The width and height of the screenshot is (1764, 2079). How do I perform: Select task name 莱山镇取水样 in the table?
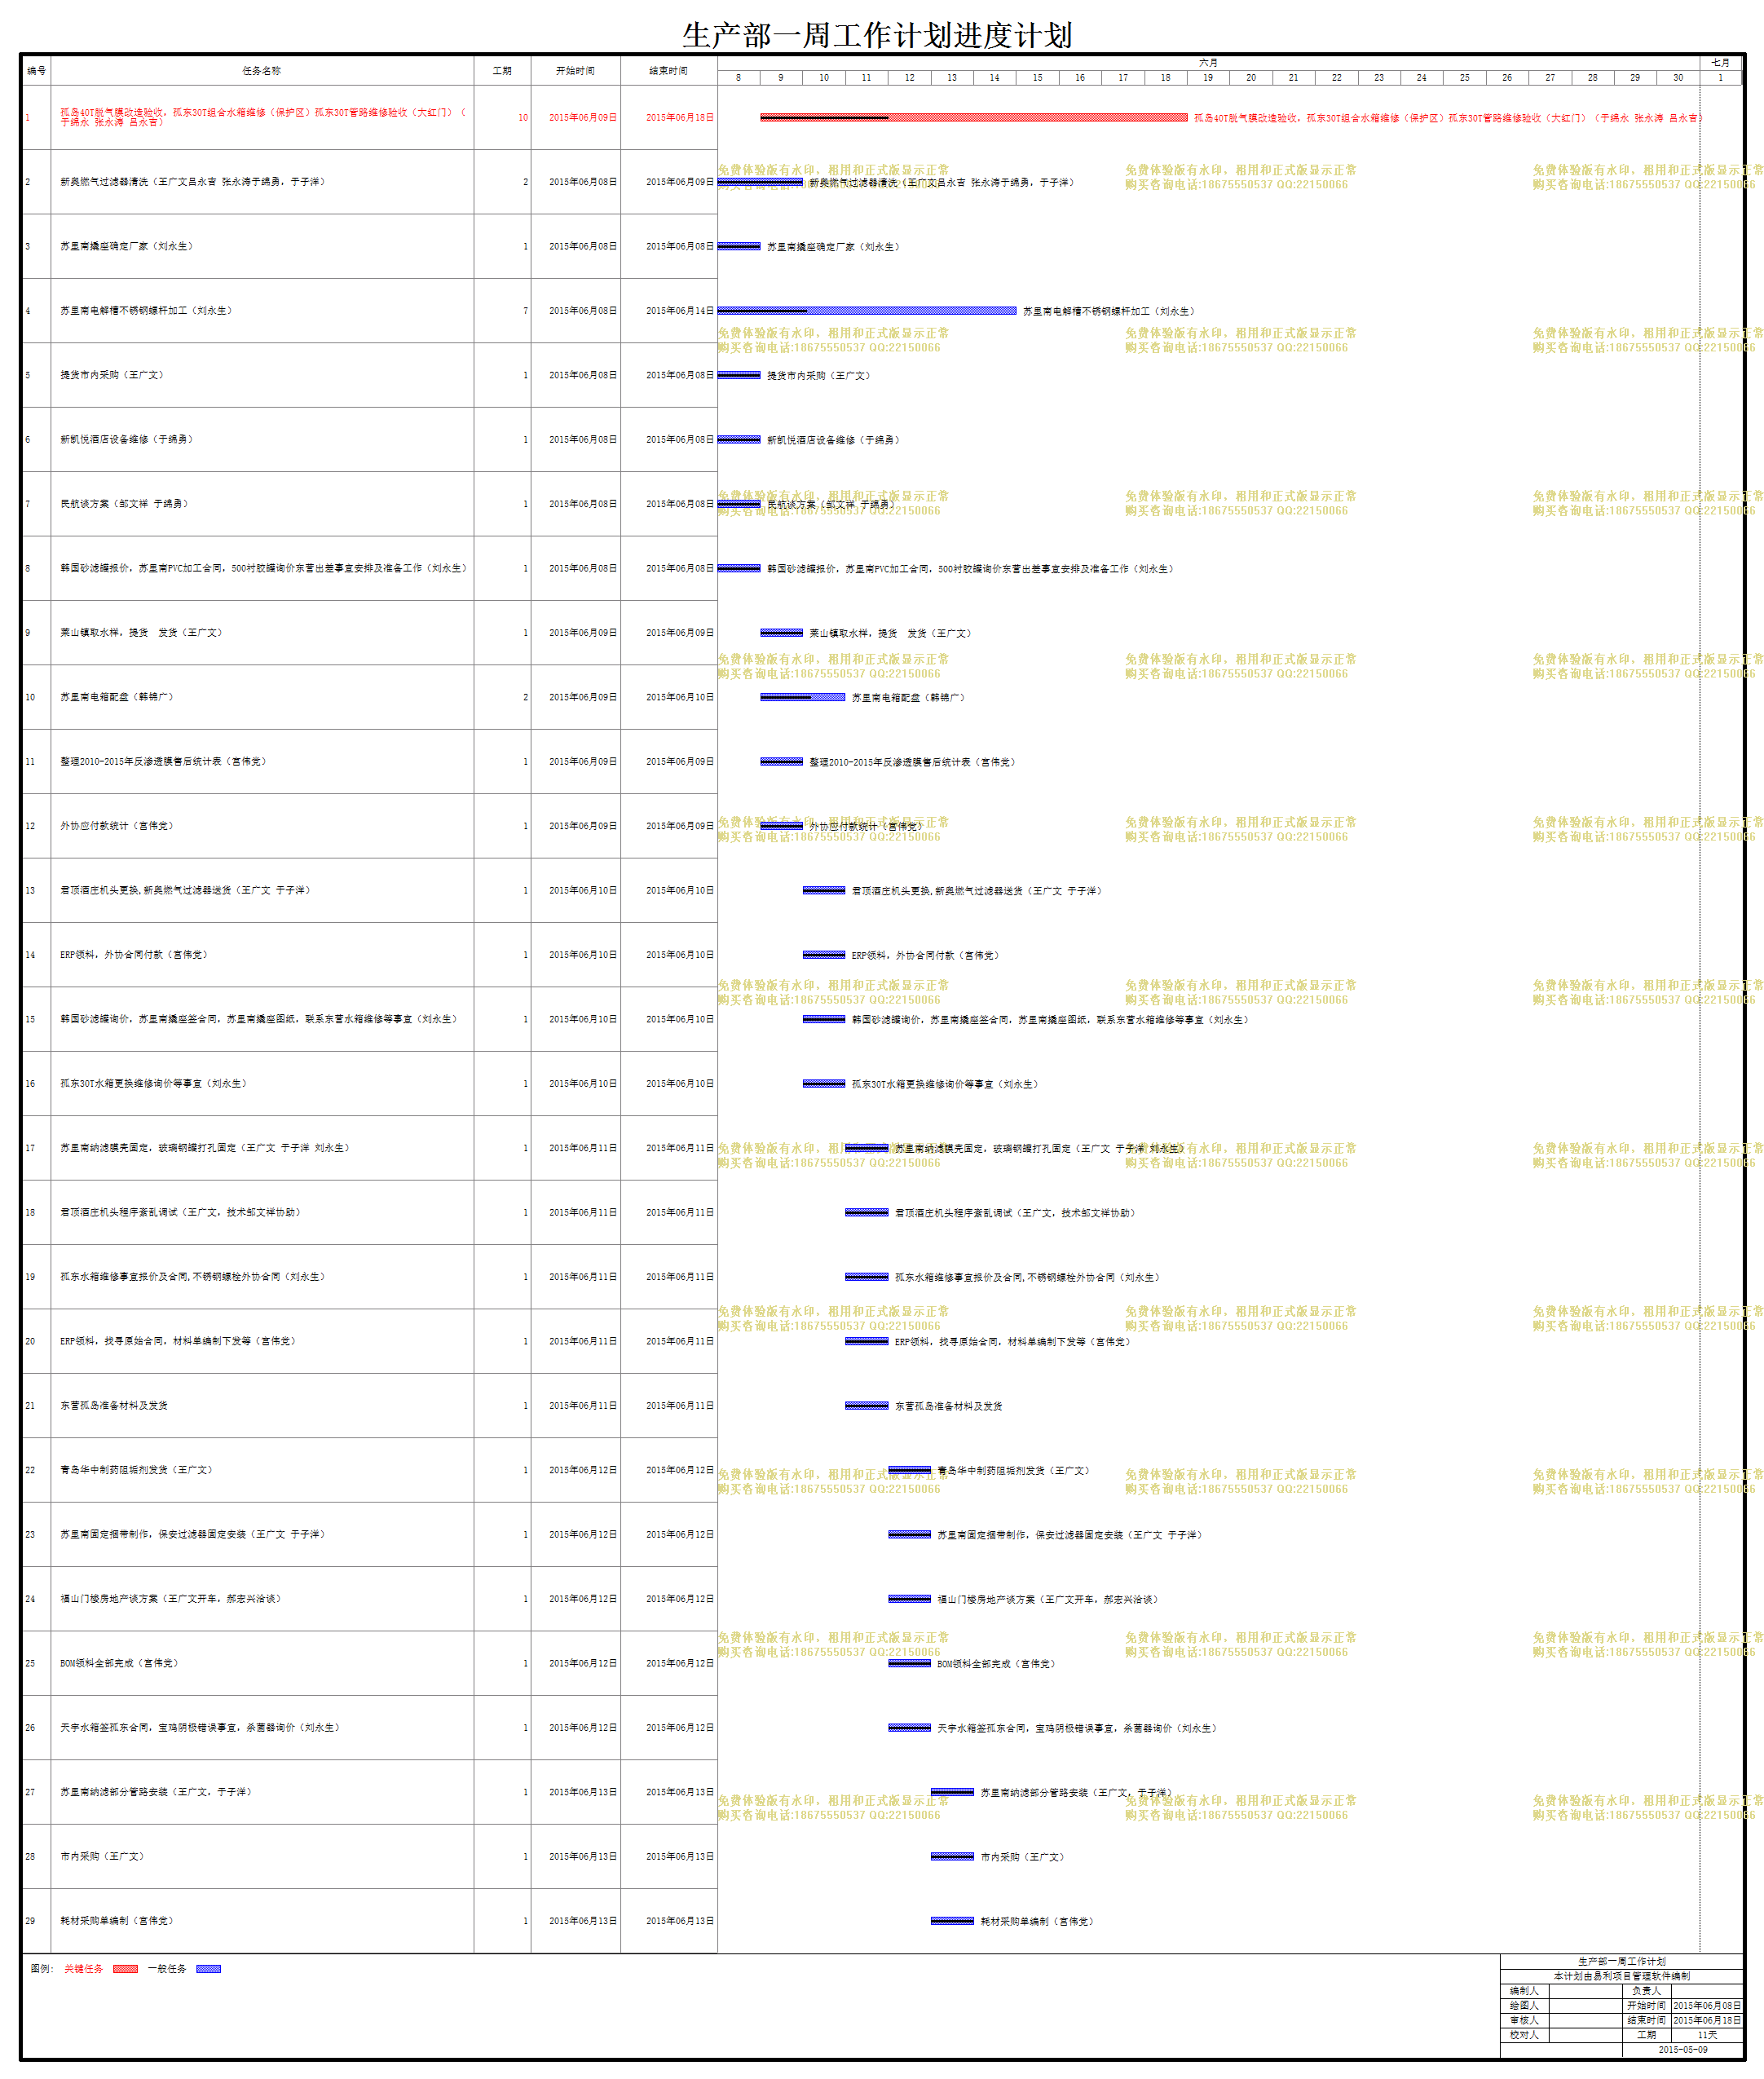[141, 633]
